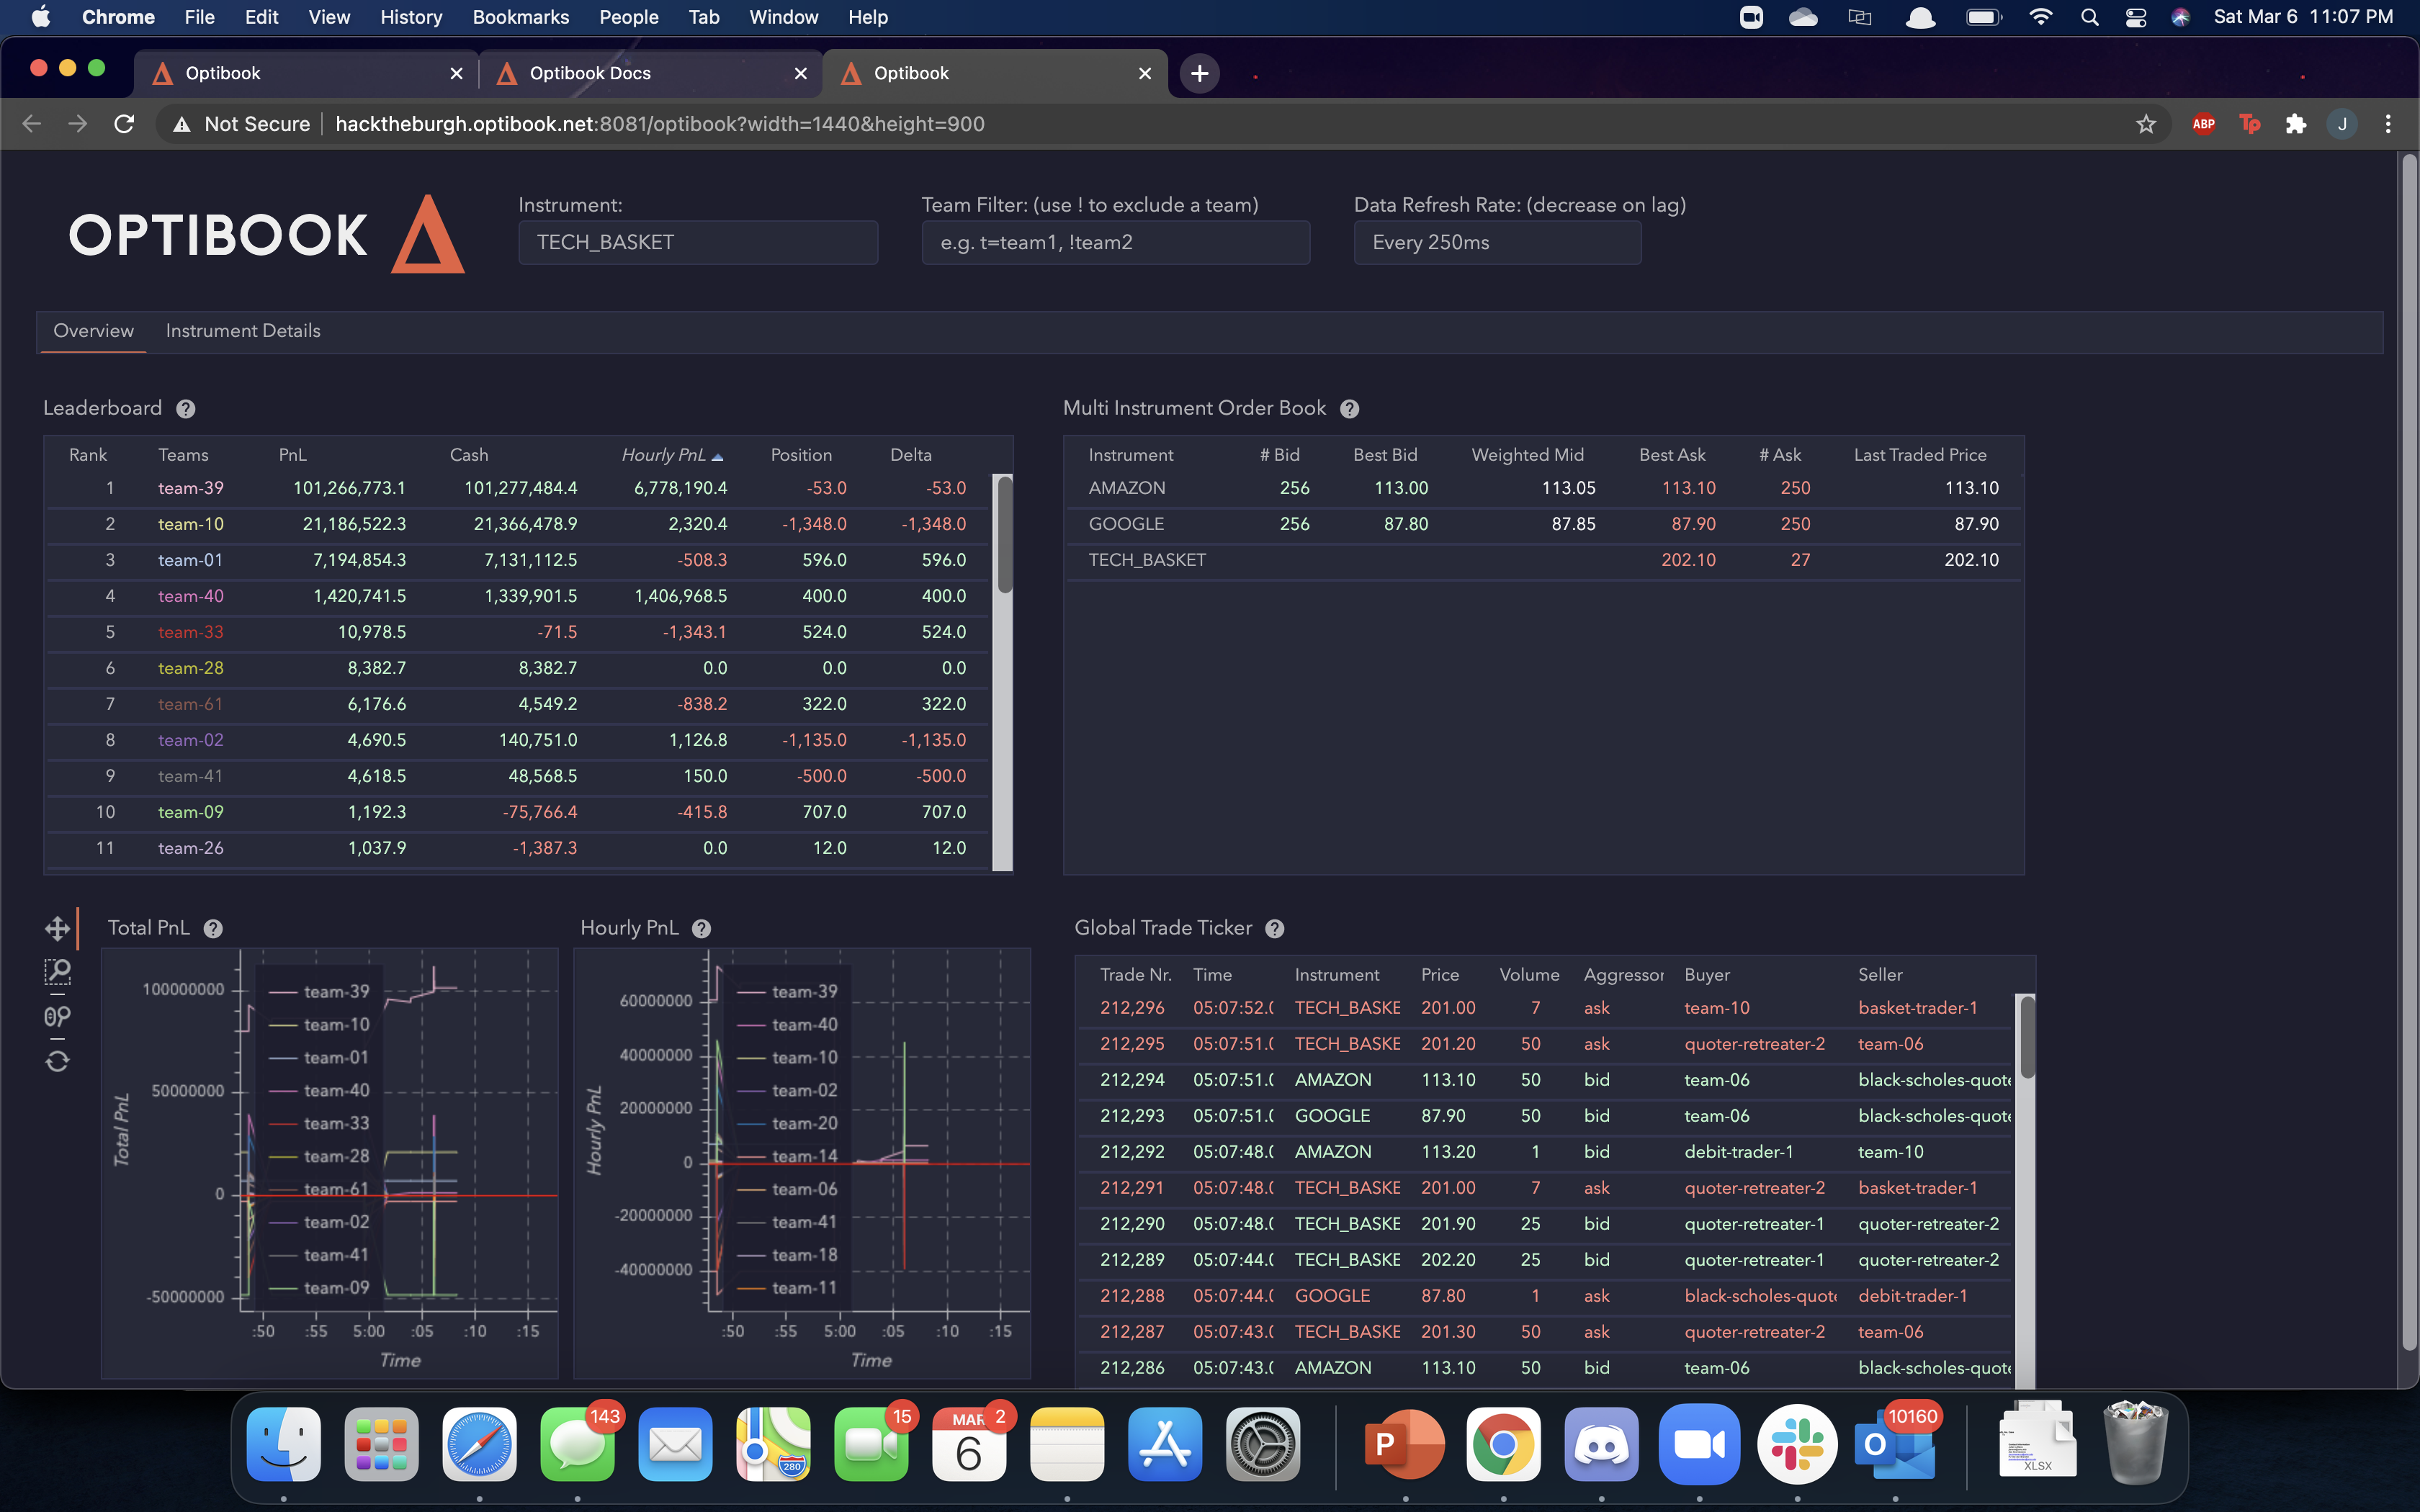Select the Box Zoom chart tool

(x=57, y=972)
